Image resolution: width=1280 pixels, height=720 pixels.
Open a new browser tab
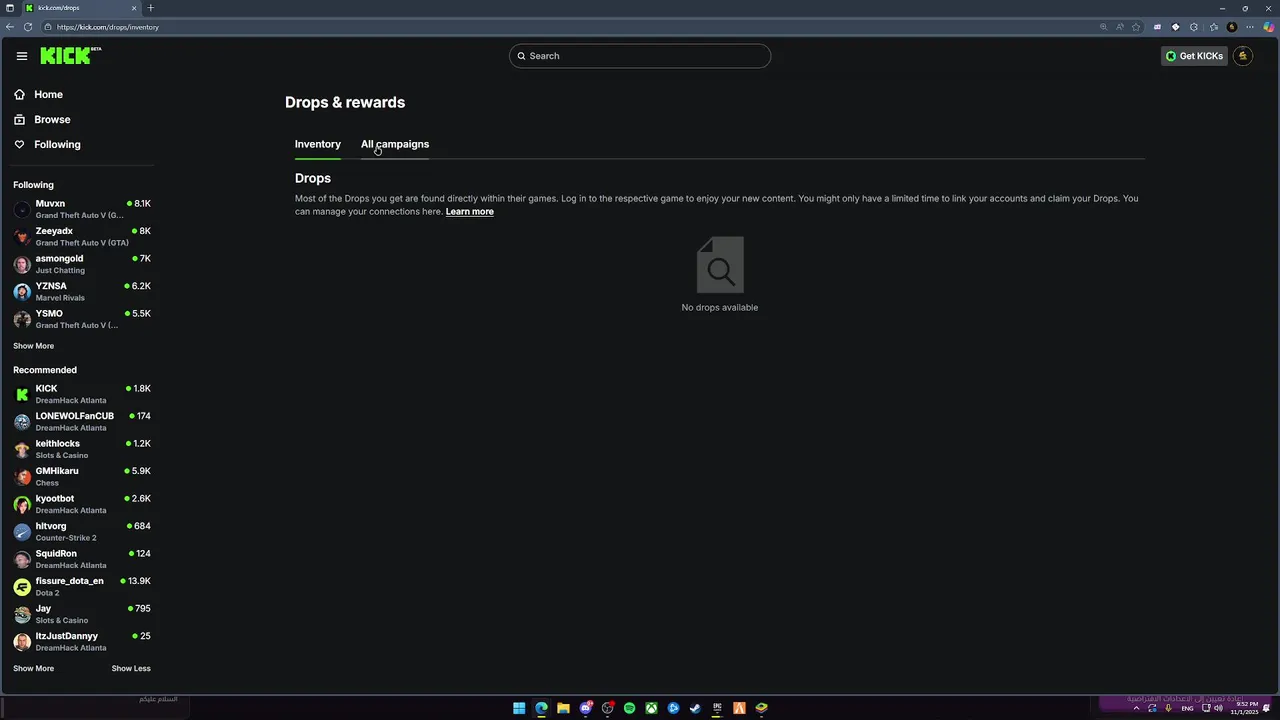point(151,8)
